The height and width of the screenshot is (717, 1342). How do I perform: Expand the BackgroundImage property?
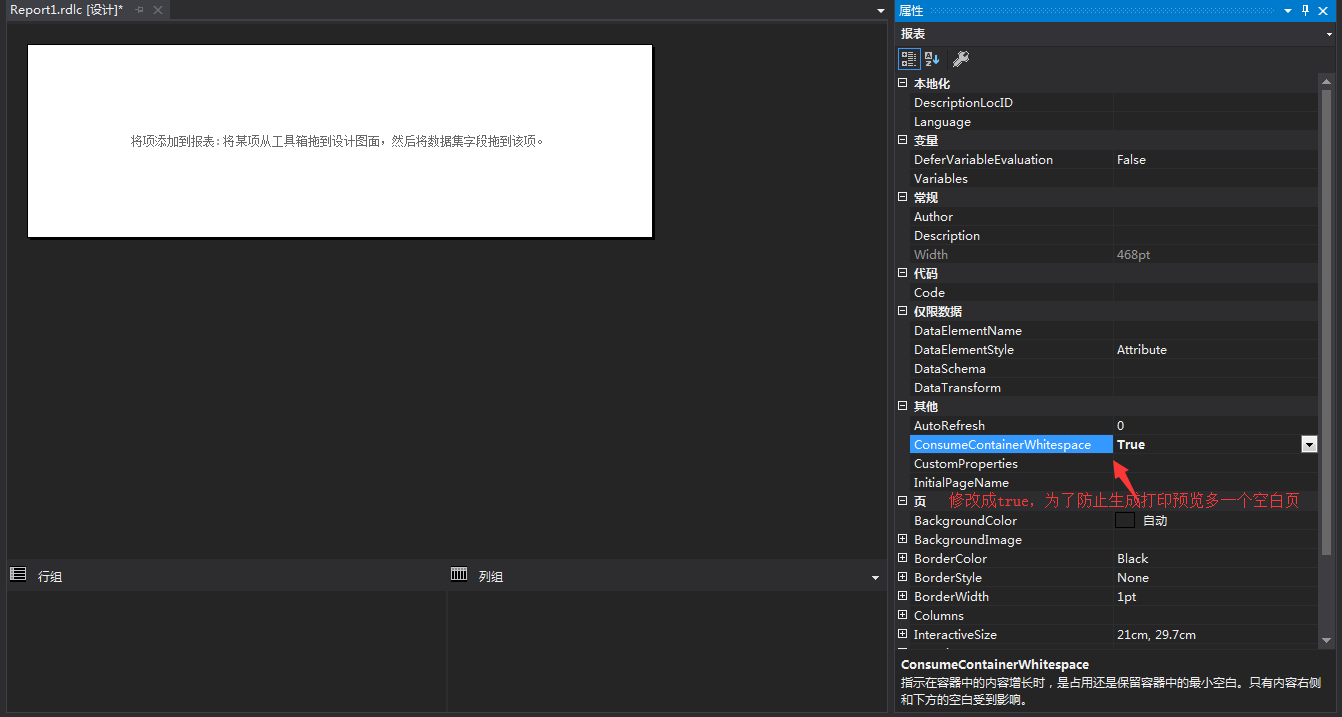(x=902, y=539)
